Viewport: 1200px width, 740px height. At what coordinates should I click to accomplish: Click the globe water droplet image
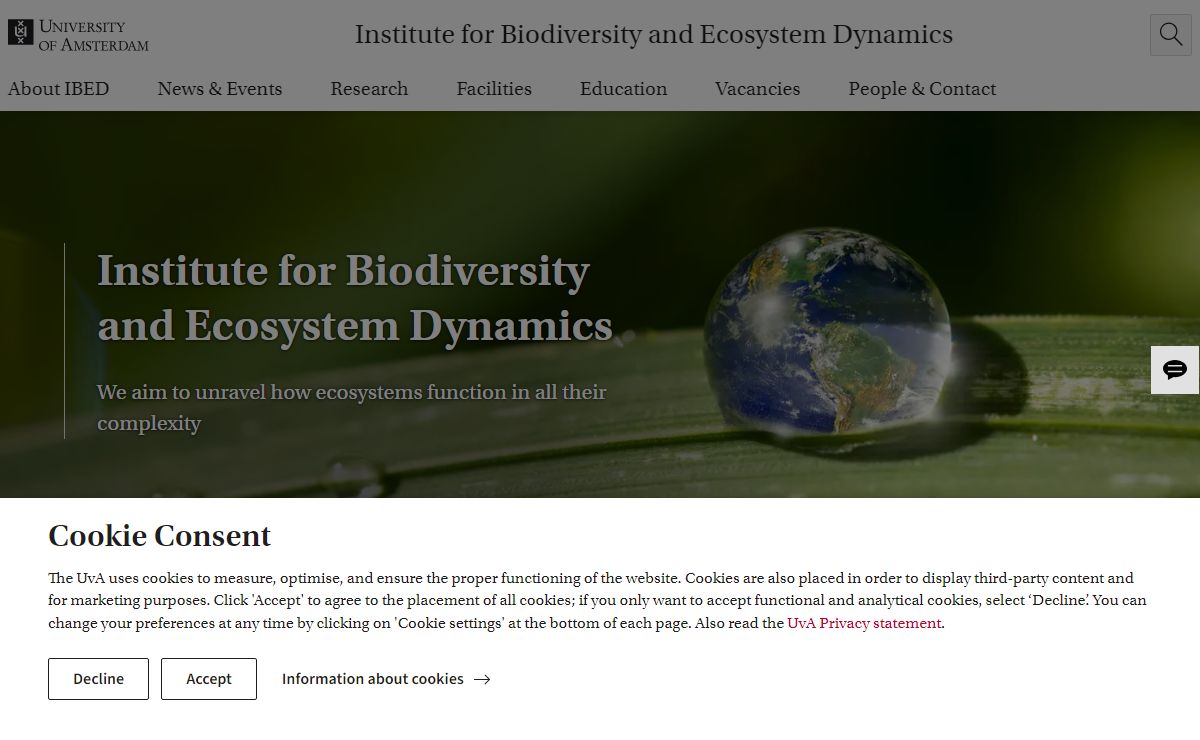tap(828, 330)
